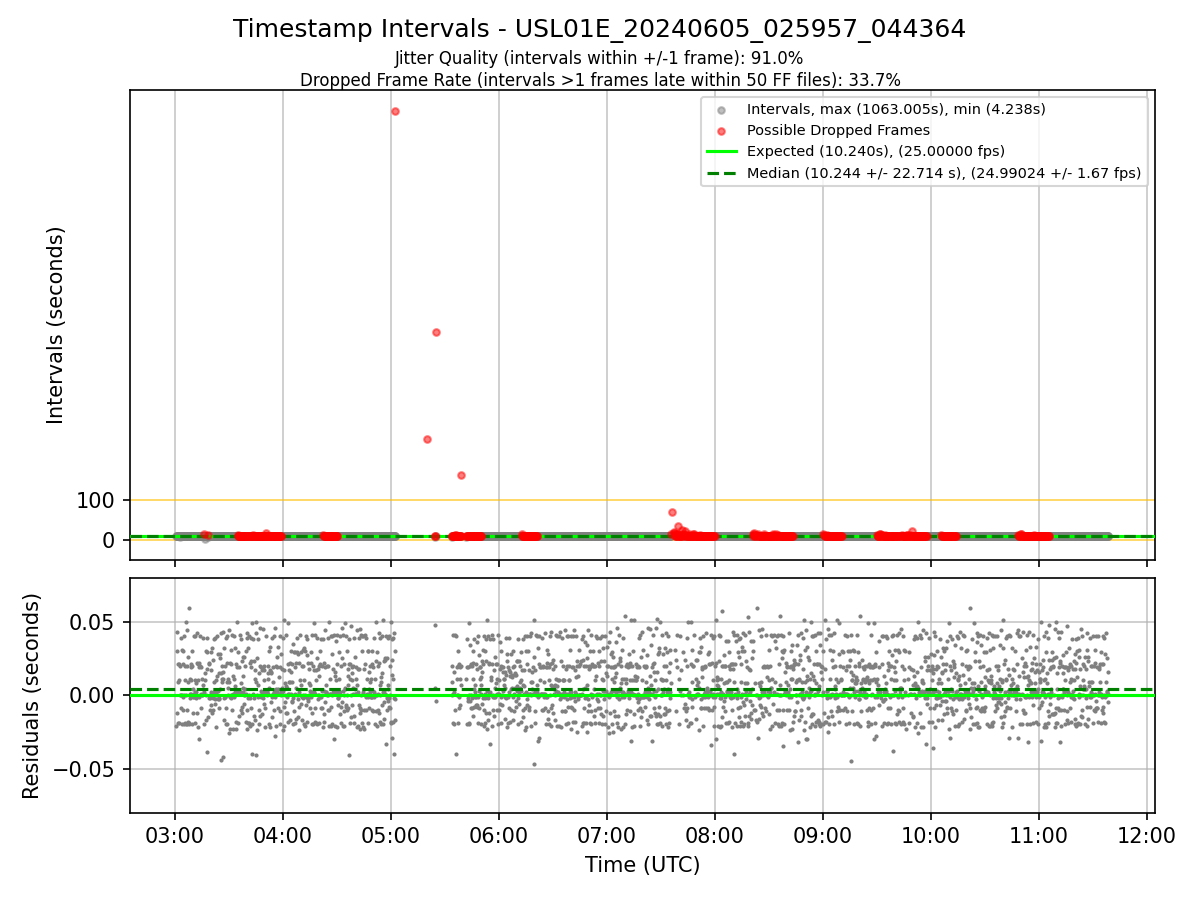Viewport: 1200px width, 900px height.
Task: Click the '10:00' time tick label
Action: tap(931, 836)
